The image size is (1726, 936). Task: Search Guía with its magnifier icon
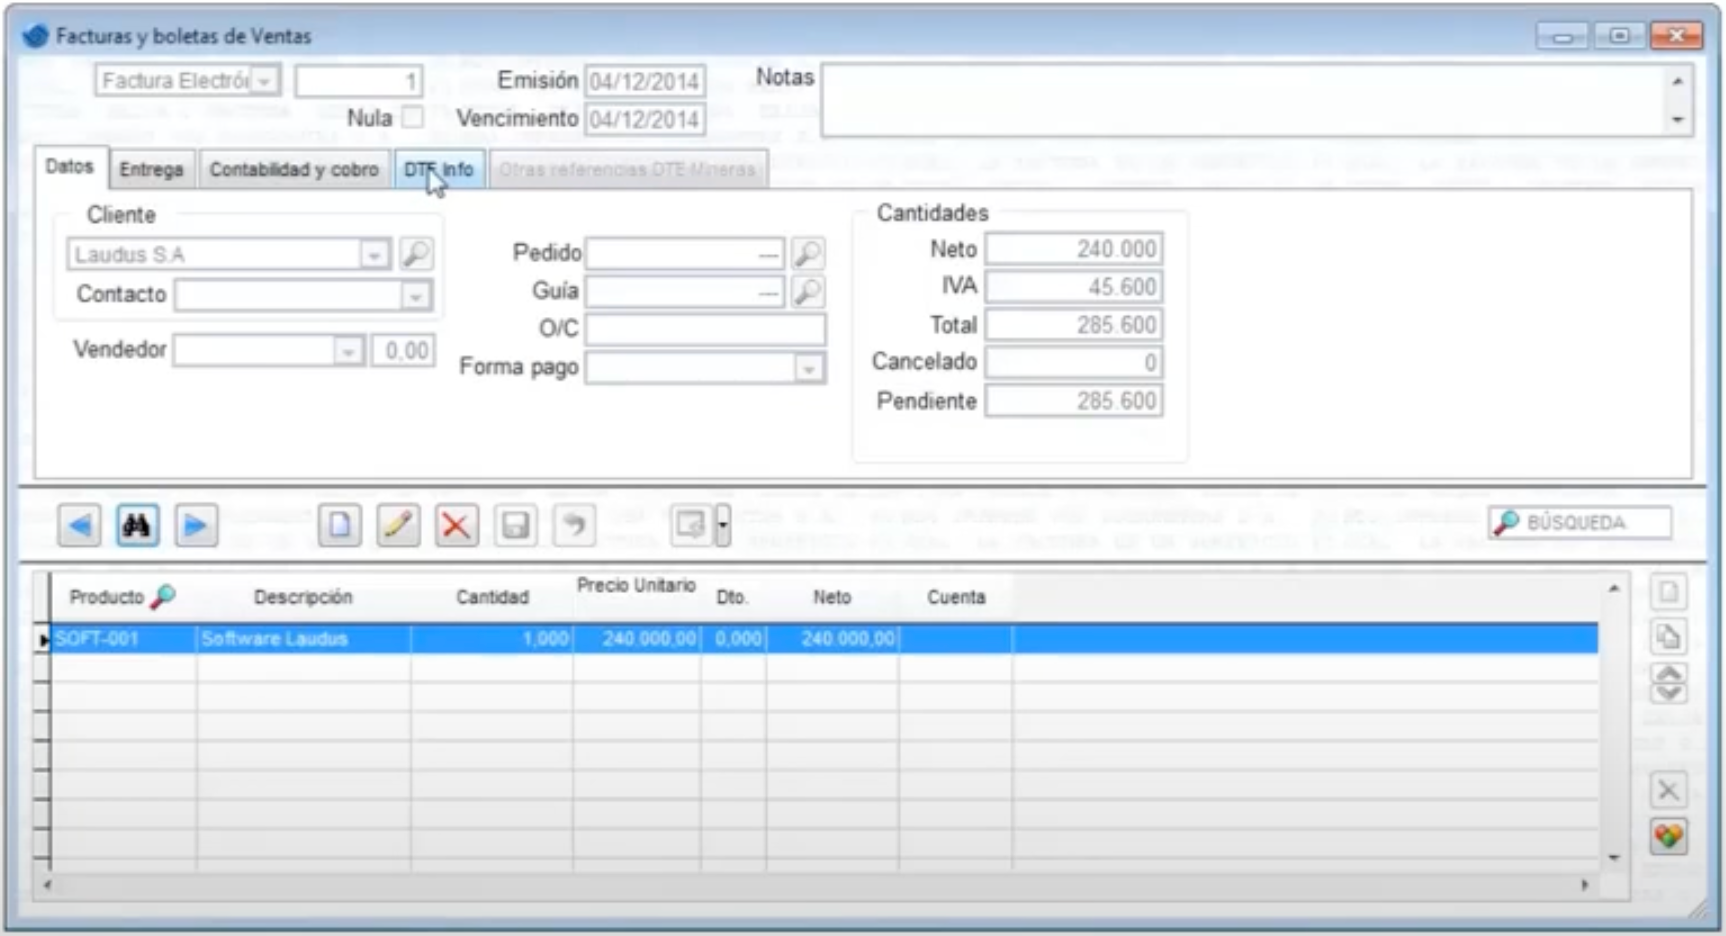pos(807,291)
